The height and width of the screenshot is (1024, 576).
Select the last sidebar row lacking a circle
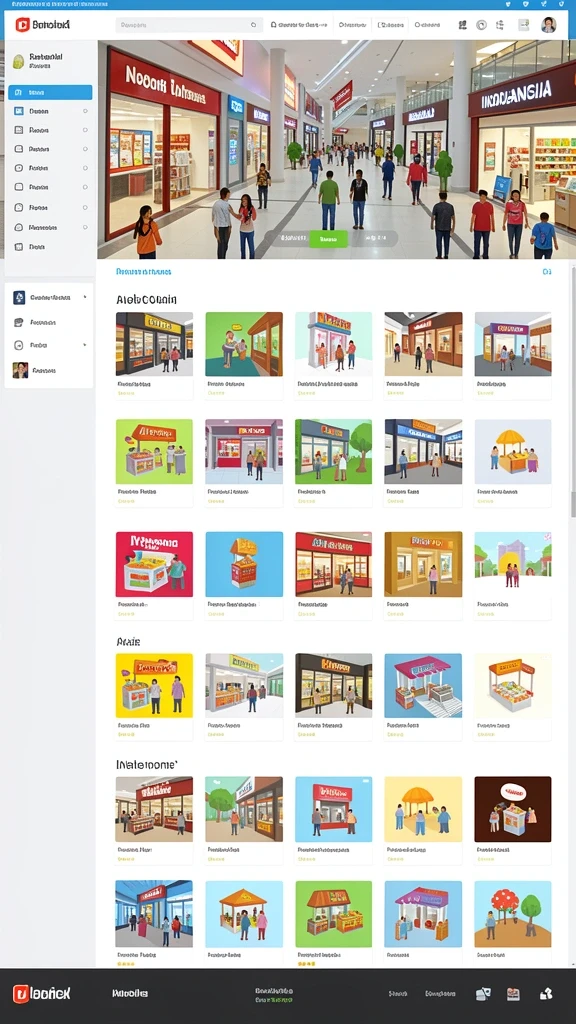coord(50,248)
